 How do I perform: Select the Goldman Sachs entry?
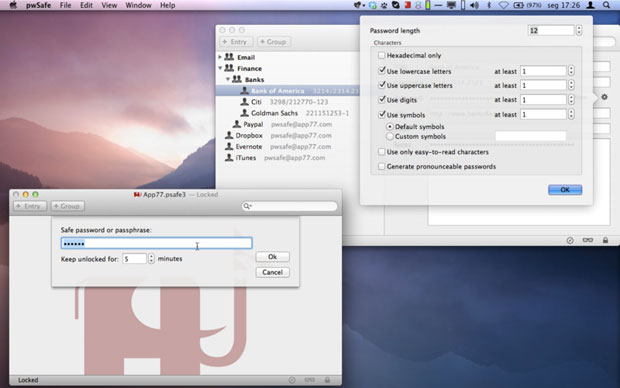pos(287,113)
